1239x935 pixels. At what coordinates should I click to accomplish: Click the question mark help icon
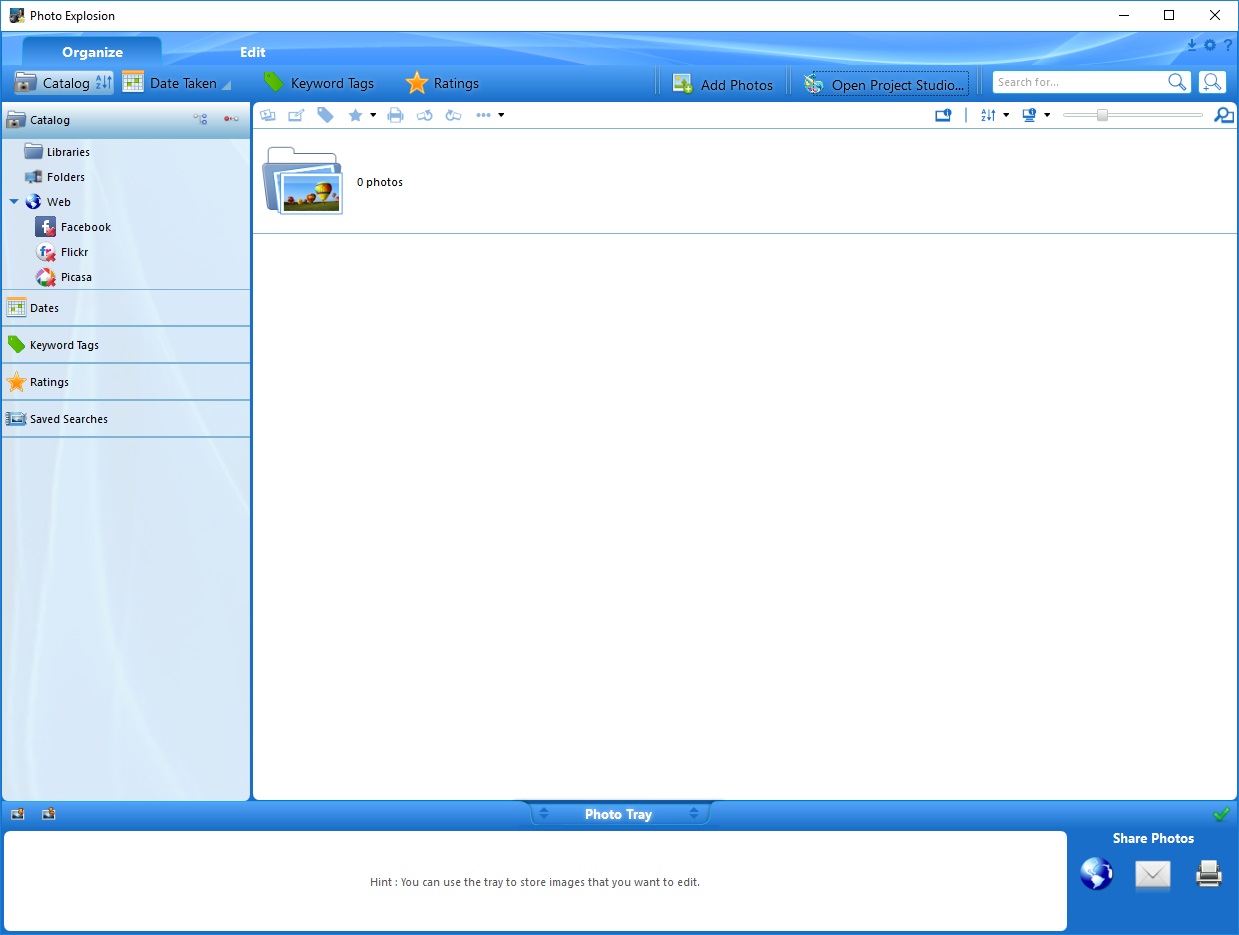tap(1228, 45)
